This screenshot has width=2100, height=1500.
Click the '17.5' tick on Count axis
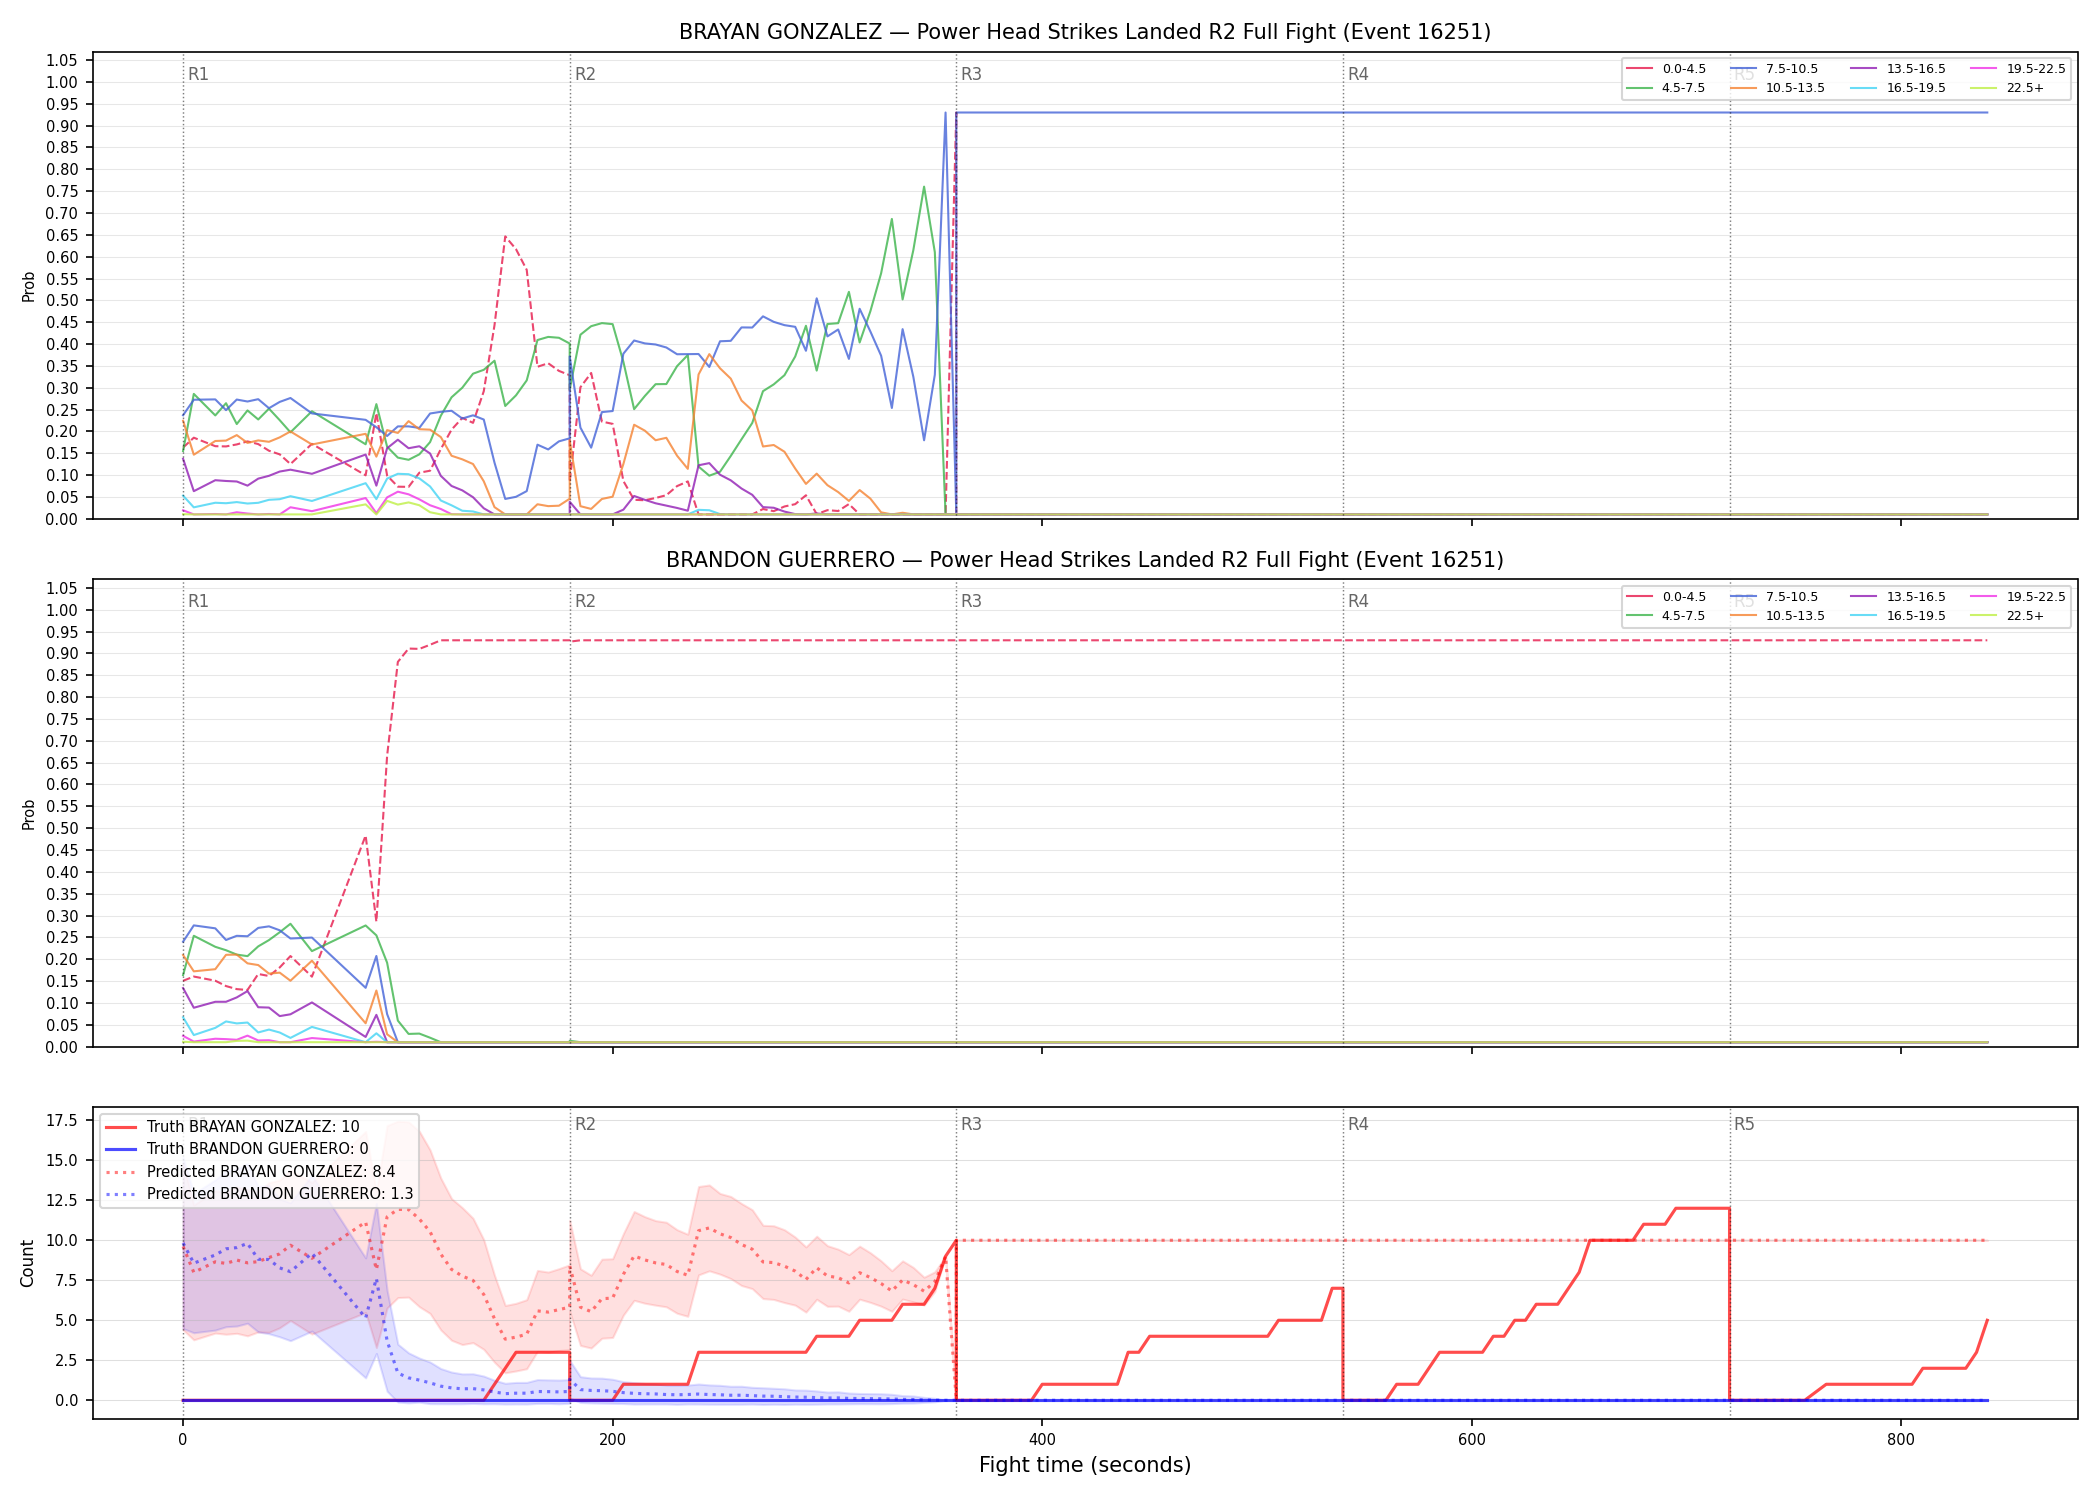click(62, 1120)
